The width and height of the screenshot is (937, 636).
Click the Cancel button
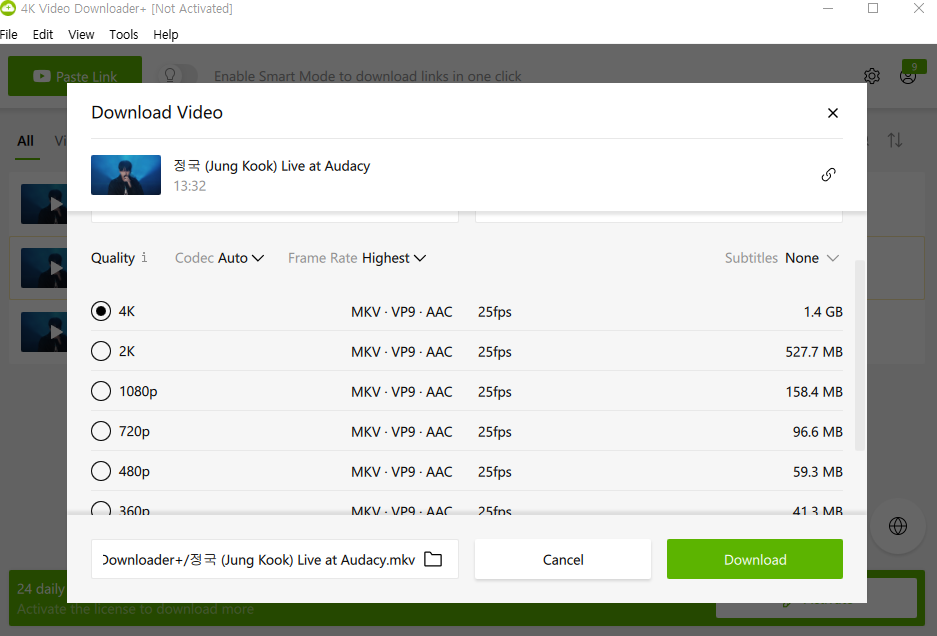coord(563,559)
